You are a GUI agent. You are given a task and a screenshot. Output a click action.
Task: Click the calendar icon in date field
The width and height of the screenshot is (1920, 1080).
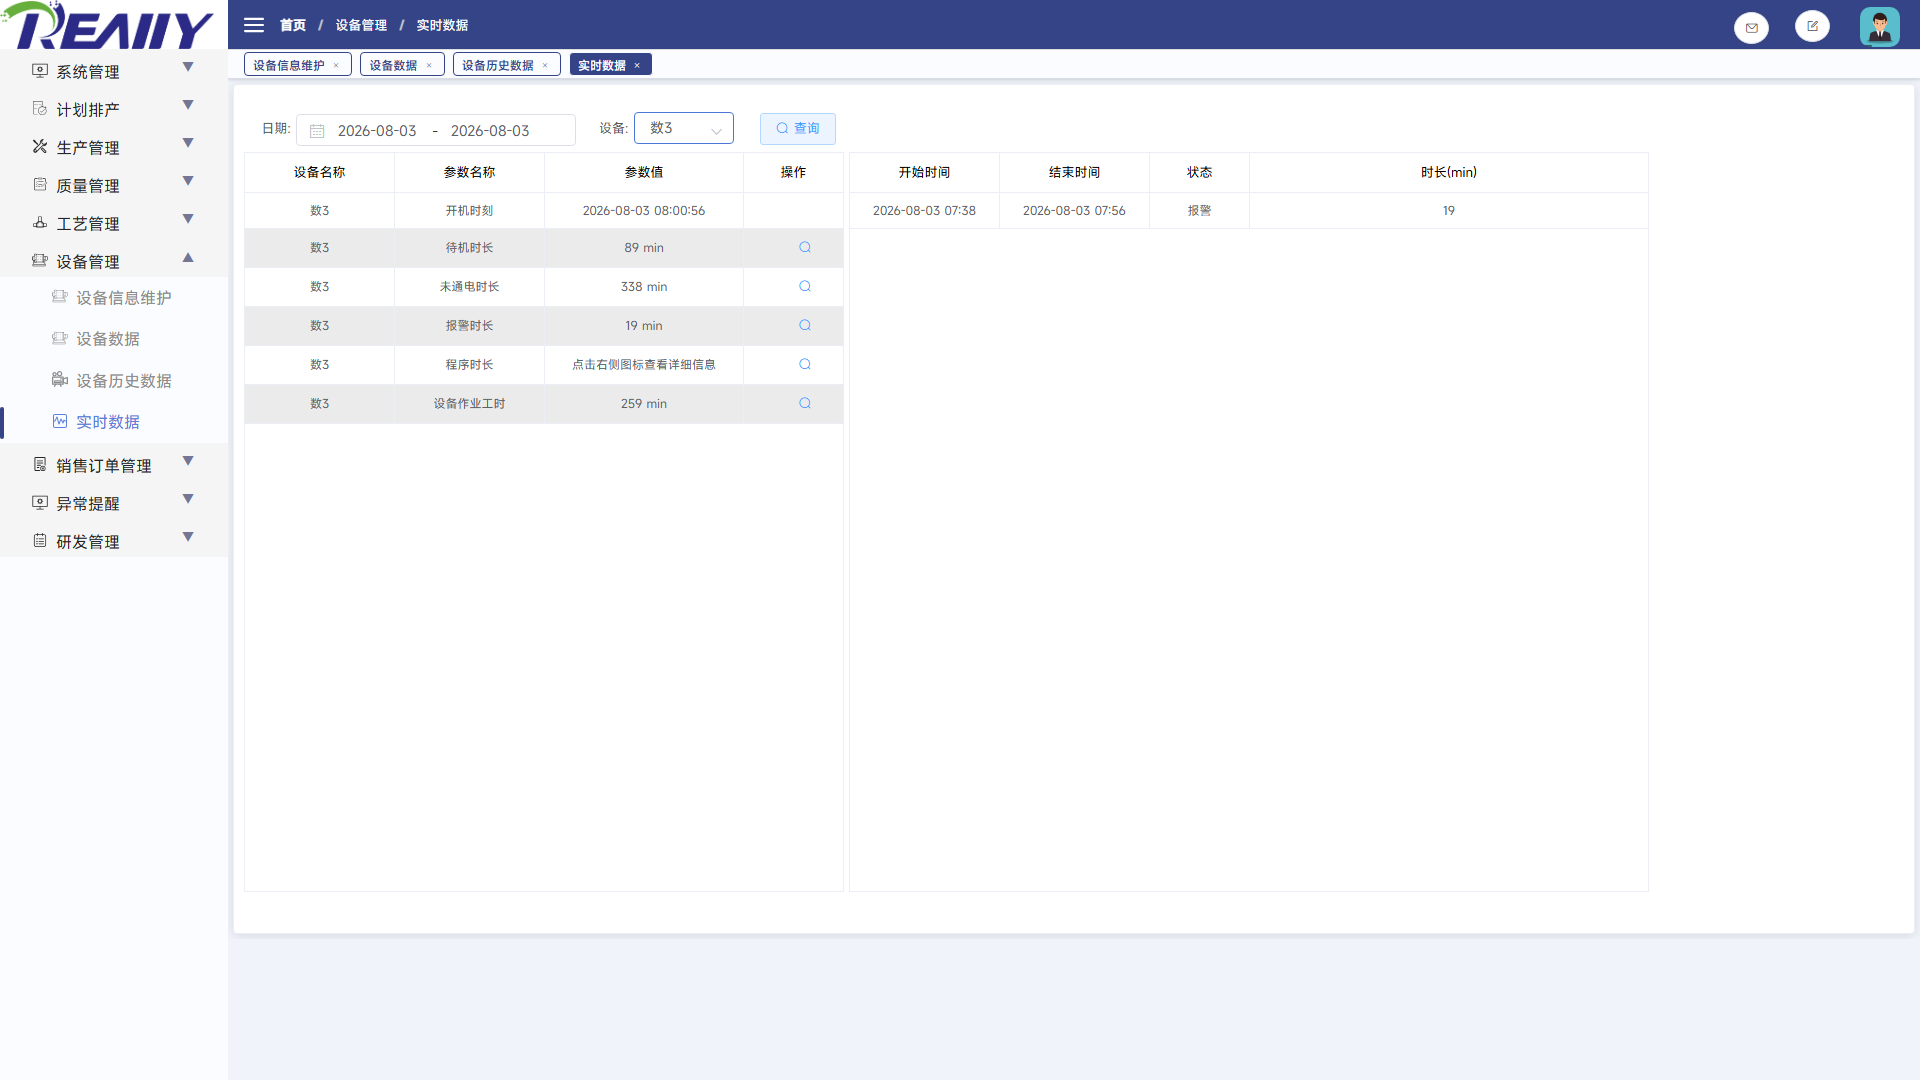pos(317,131)
